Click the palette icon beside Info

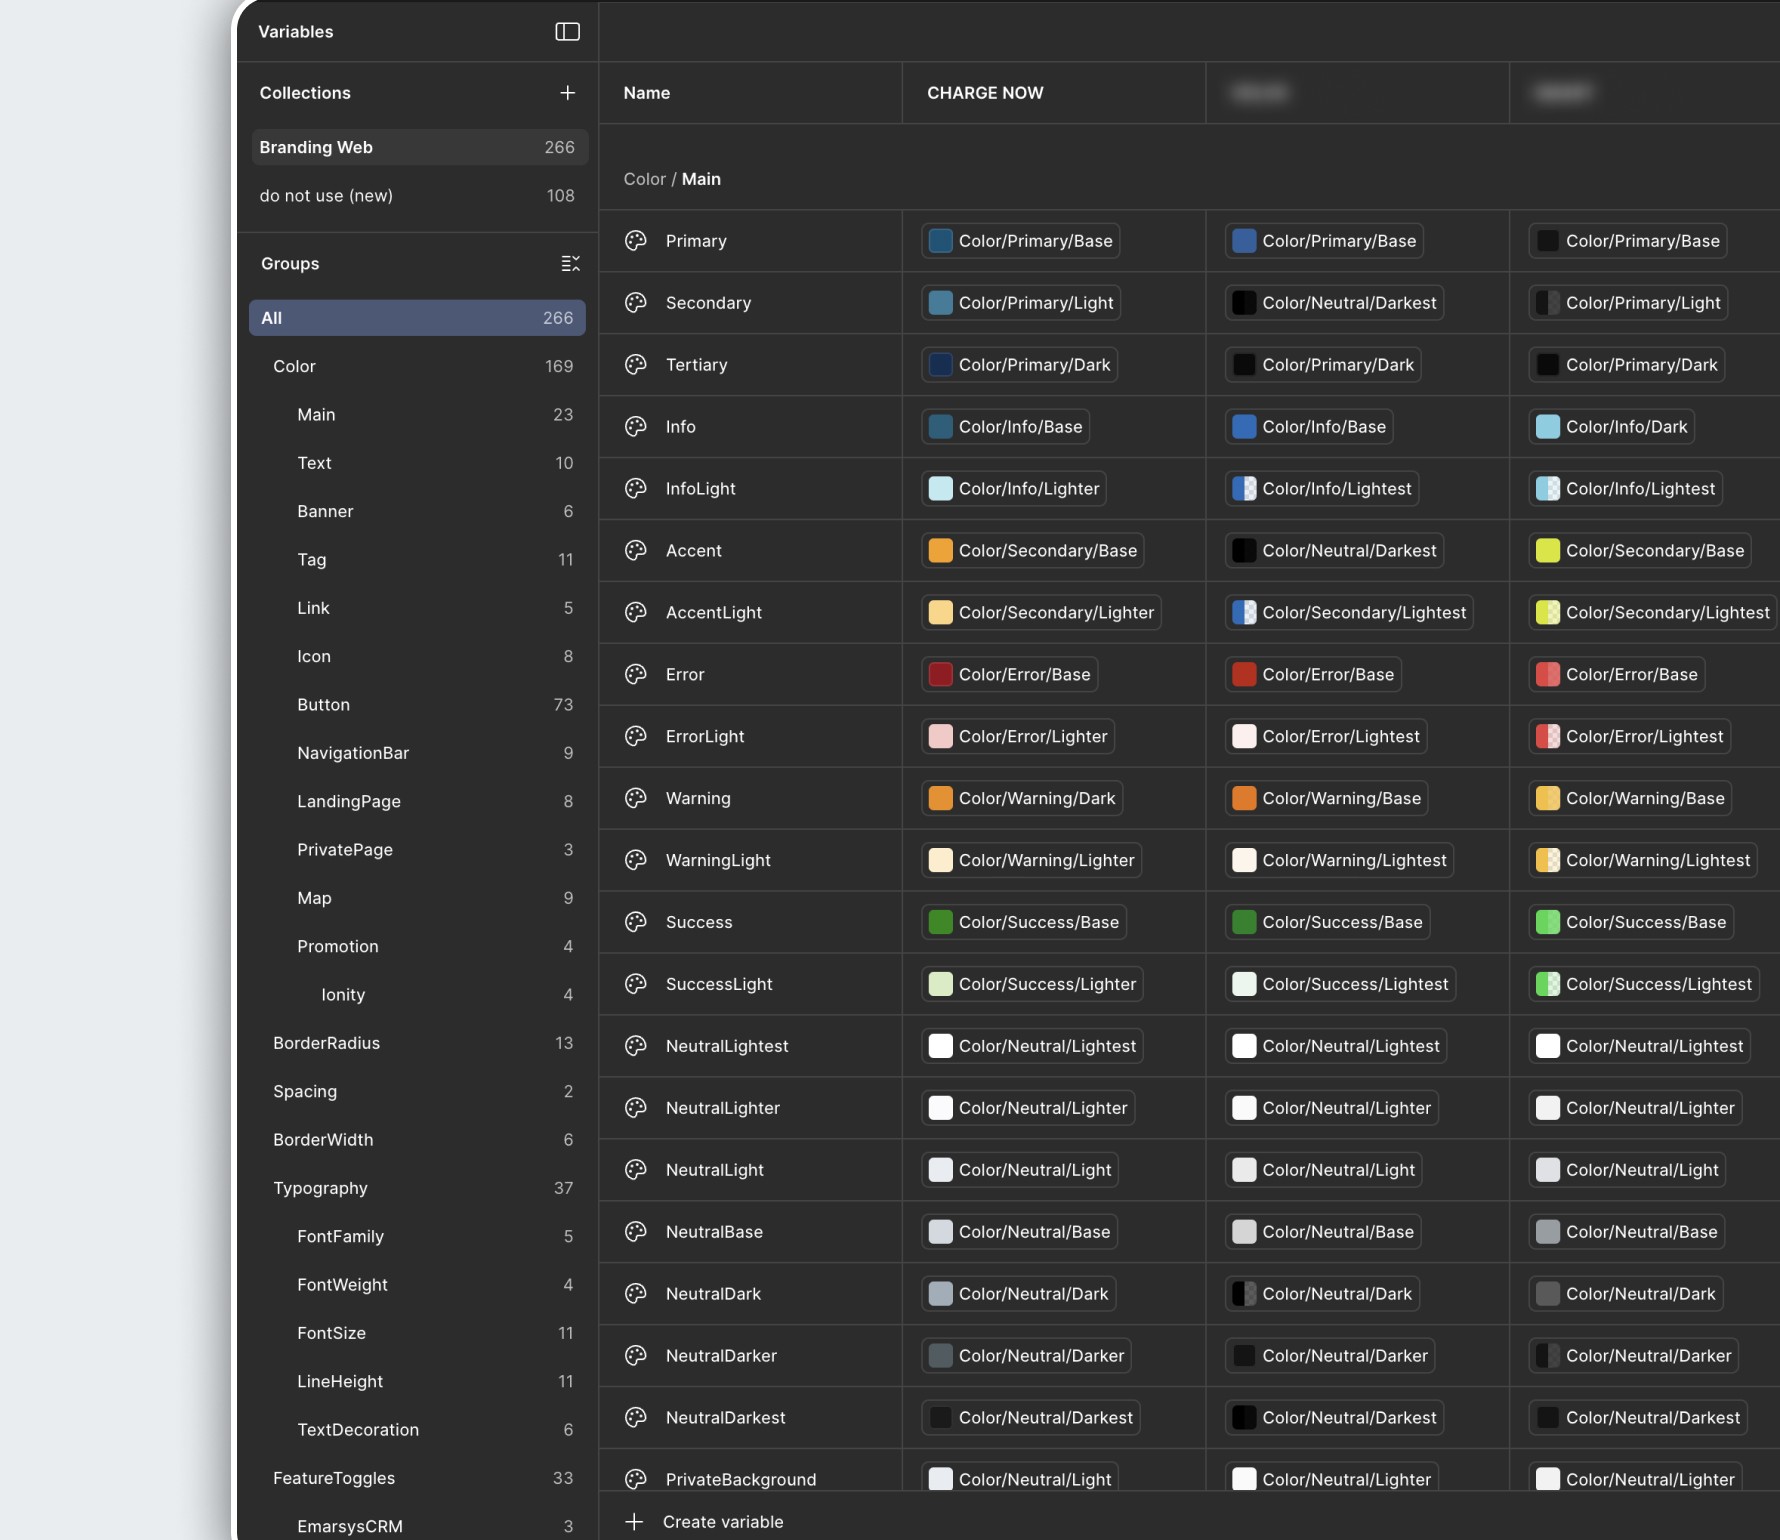pyautogui.click(x=636, y=427)
